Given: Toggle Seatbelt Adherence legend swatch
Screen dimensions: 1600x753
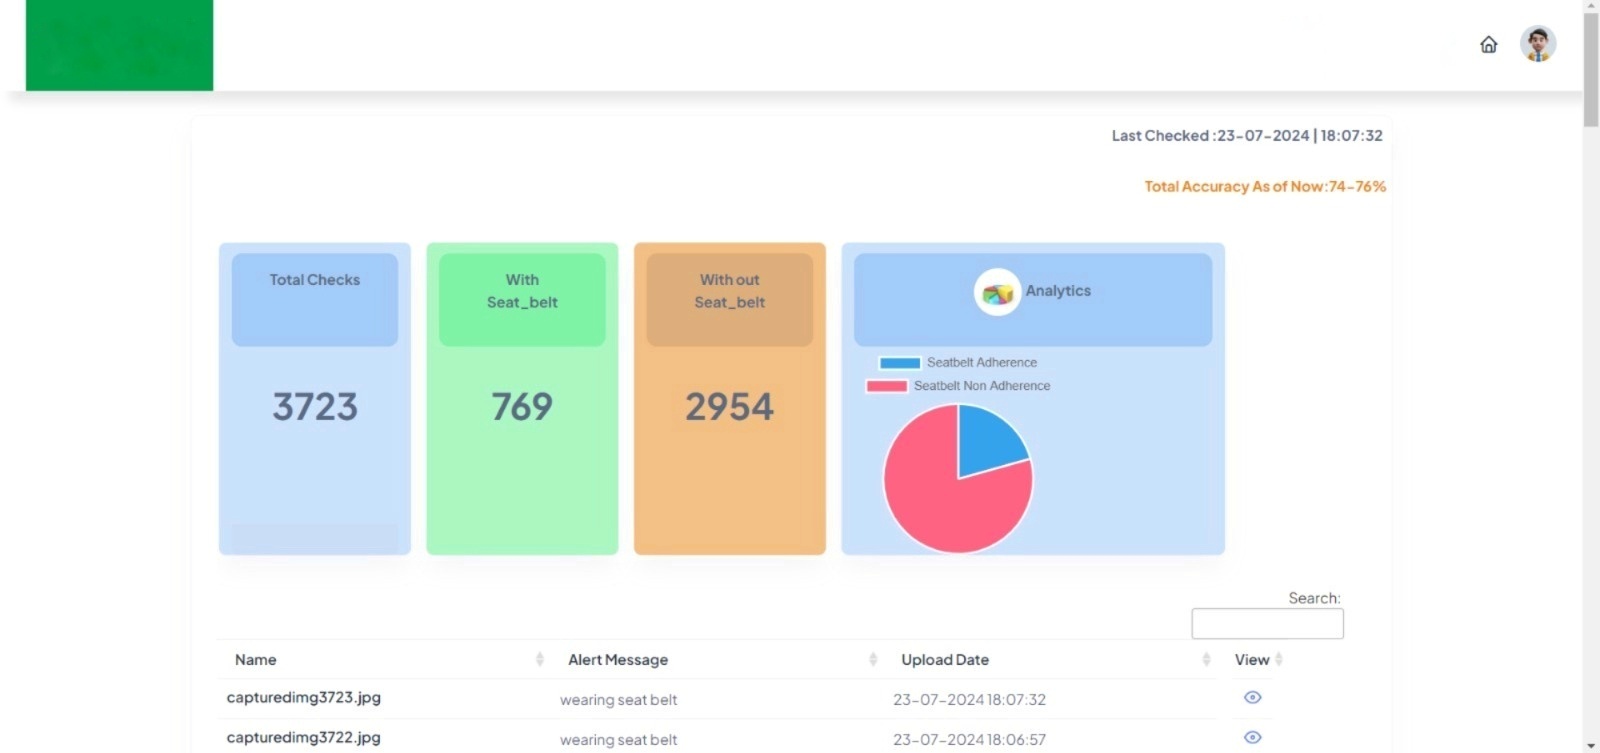Looking at the screenshot, I should click(899, 363).
